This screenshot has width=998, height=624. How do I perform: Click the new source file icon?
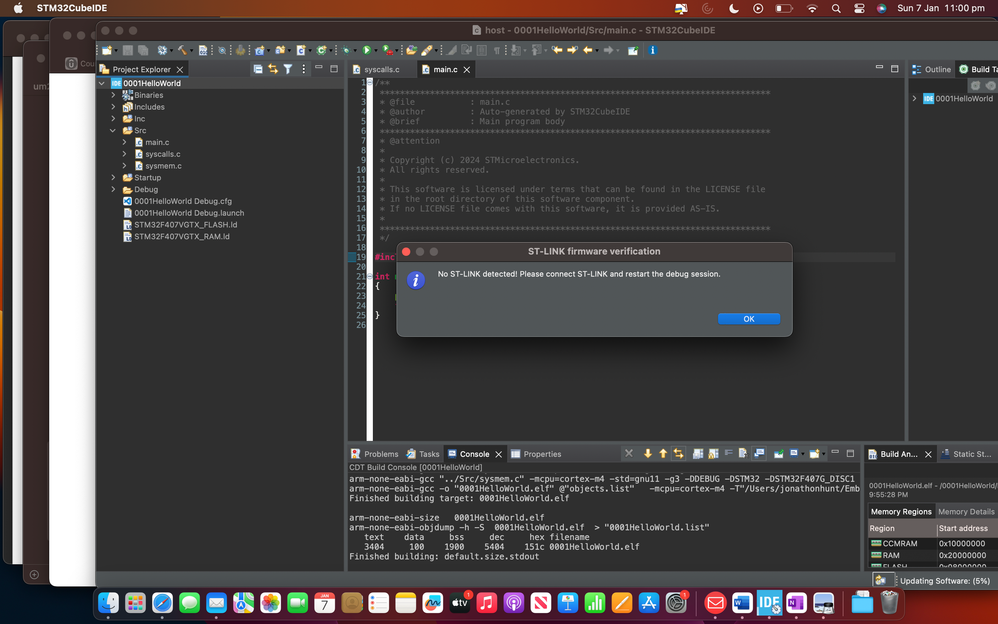[x=301, y=50]
